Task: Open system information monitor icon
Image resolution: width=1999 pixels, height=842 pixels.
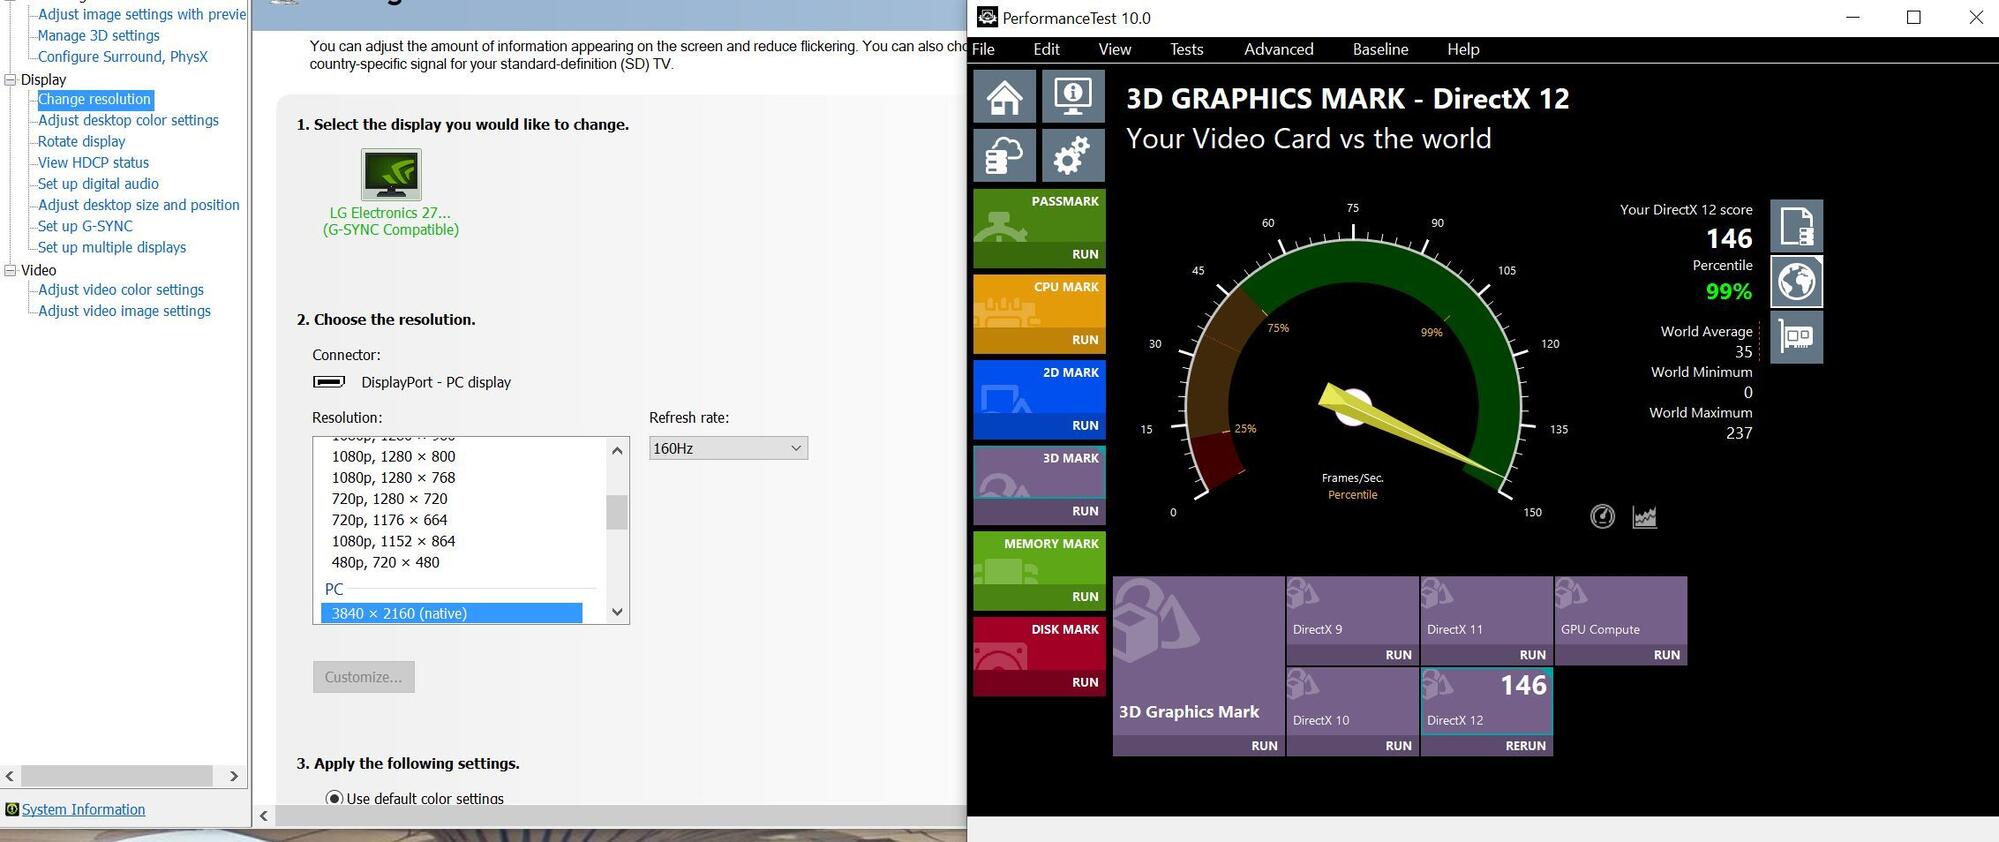Action: pos(1073,96)
